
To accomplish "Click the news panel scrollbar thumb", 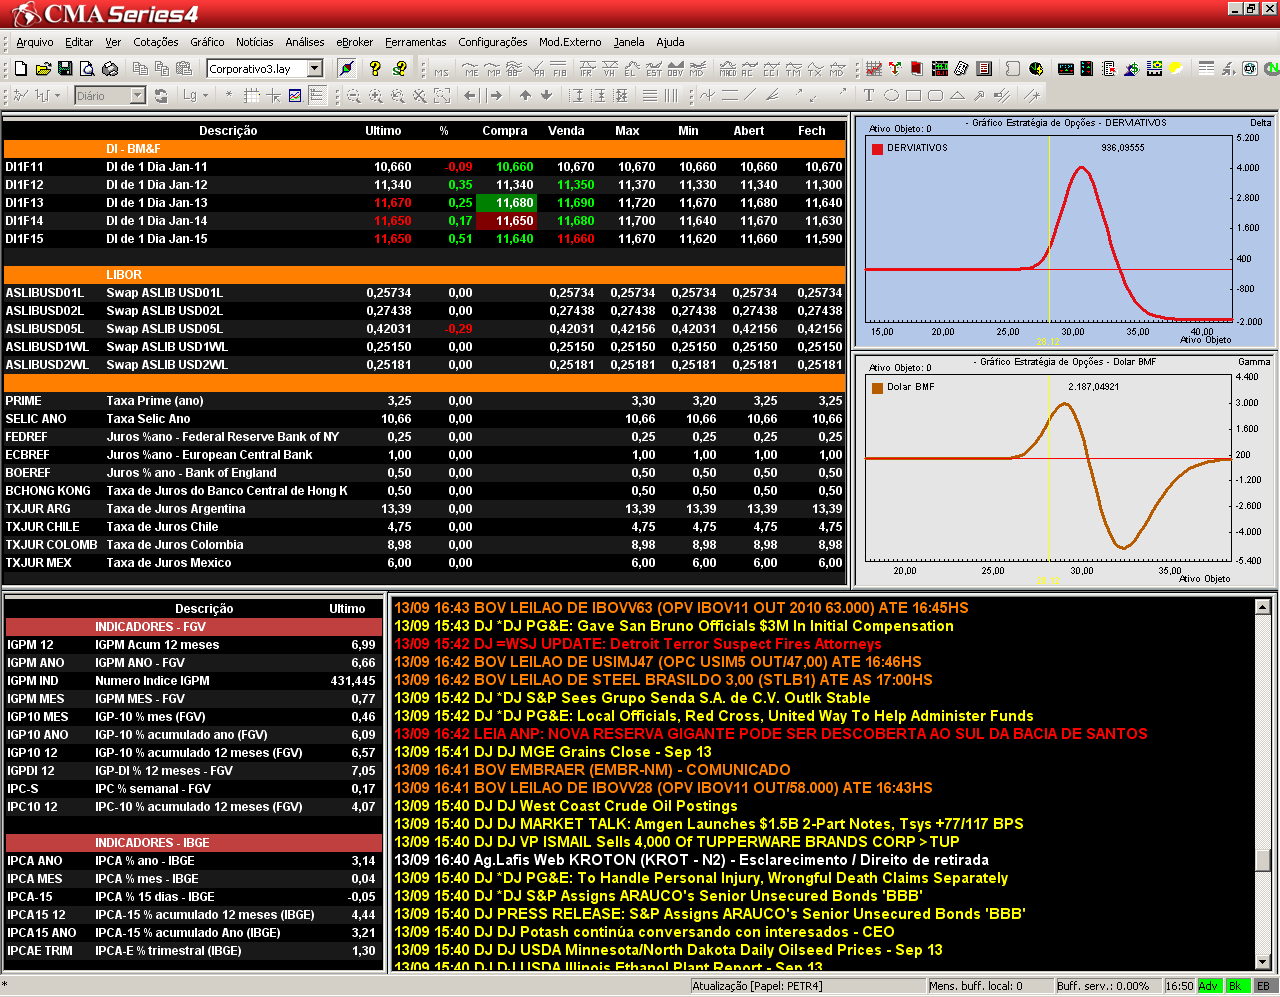I will click(1262, 859).
